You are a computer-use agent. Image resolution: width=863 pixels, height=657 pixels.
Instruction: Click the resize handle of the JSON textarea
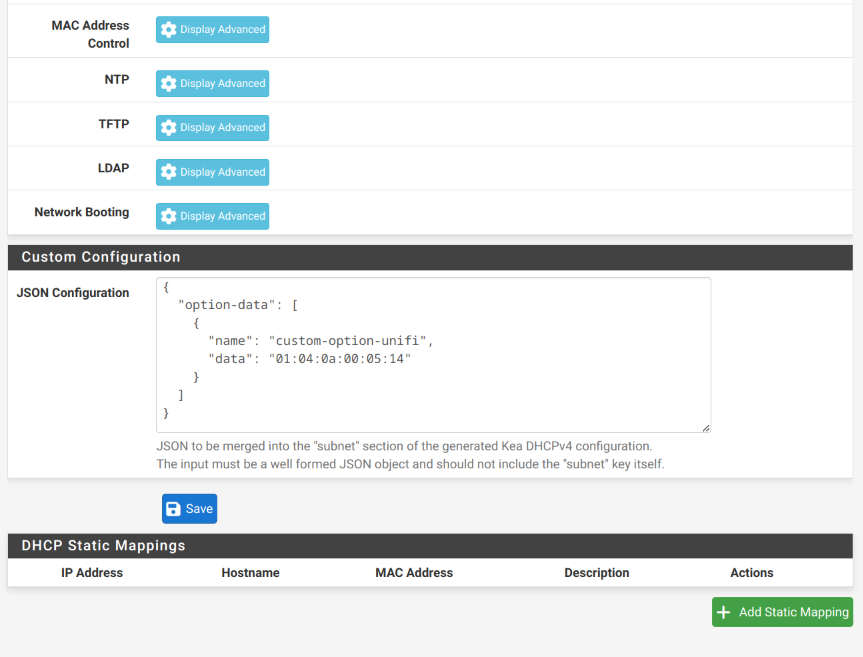point(706,428)
